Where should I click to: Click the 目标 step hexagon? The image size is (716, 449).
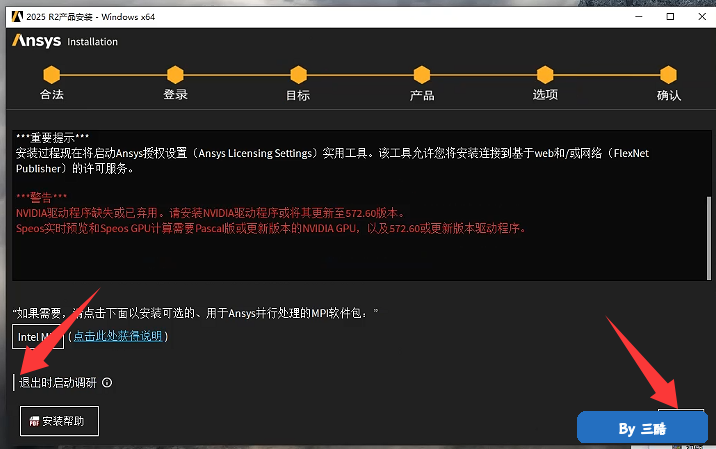click(299, 75)
